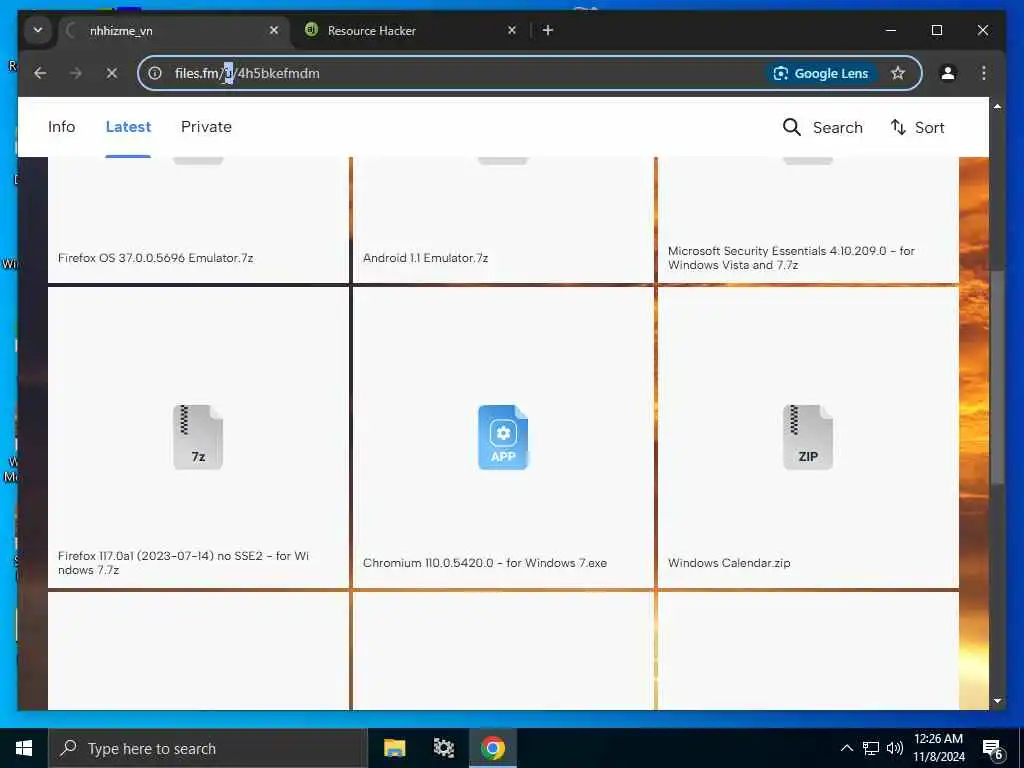Image resolution: width=1024 pixels, height=768 pixels.
Task: Activate Google Lens in address bar
Action: click(x=821, y=73)
